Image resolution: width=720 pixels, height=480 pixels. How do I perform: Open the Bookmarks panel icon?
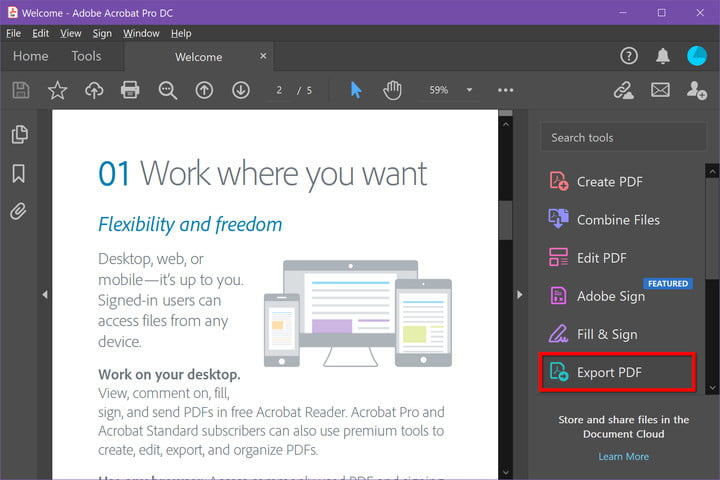click(x=18, y=173)
